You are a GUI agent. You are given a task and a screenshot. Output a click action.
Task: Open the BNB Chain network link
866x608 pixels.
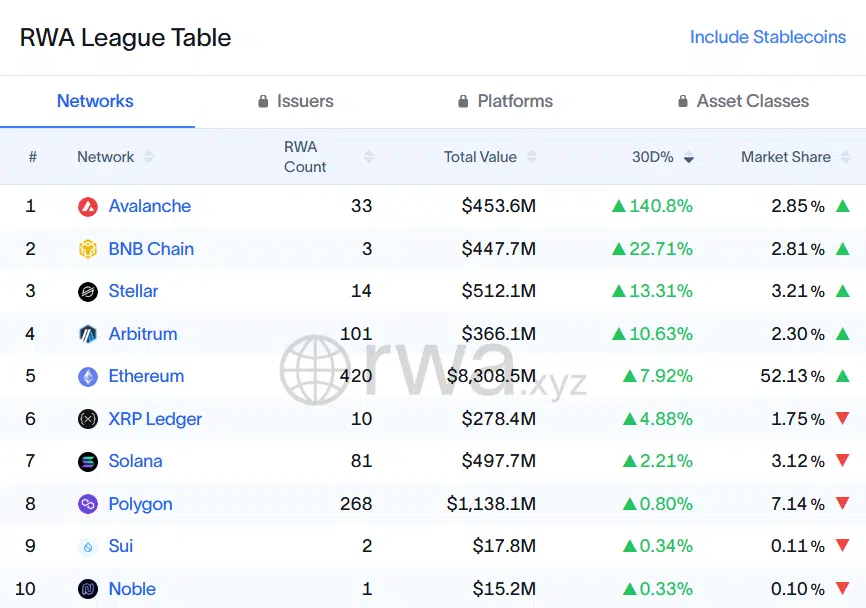[151, 249]
